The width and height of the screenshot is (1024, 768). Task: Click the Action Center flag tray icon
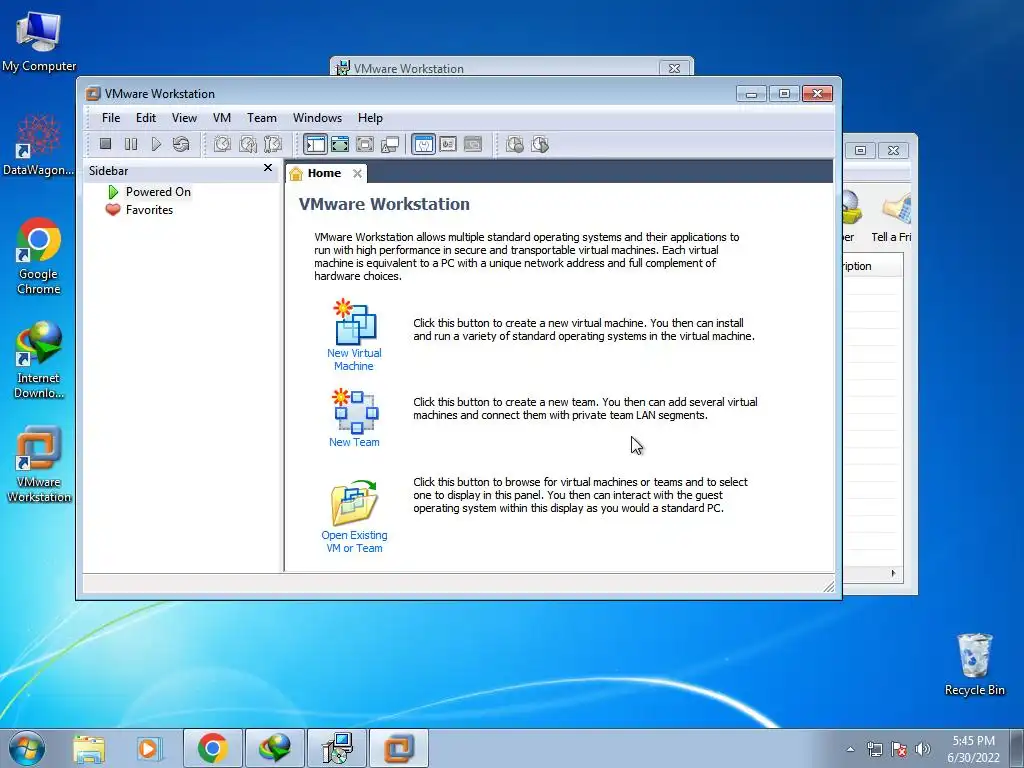pyautogui.click(x=899, y=749)
